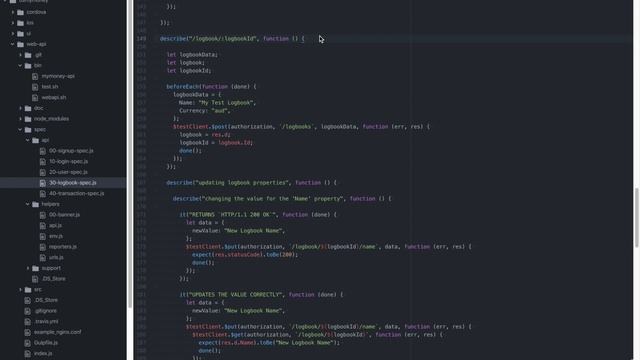This screenshot has width=640, height=360.
Task: Select the web-api folder name
Action: (36, 44)
